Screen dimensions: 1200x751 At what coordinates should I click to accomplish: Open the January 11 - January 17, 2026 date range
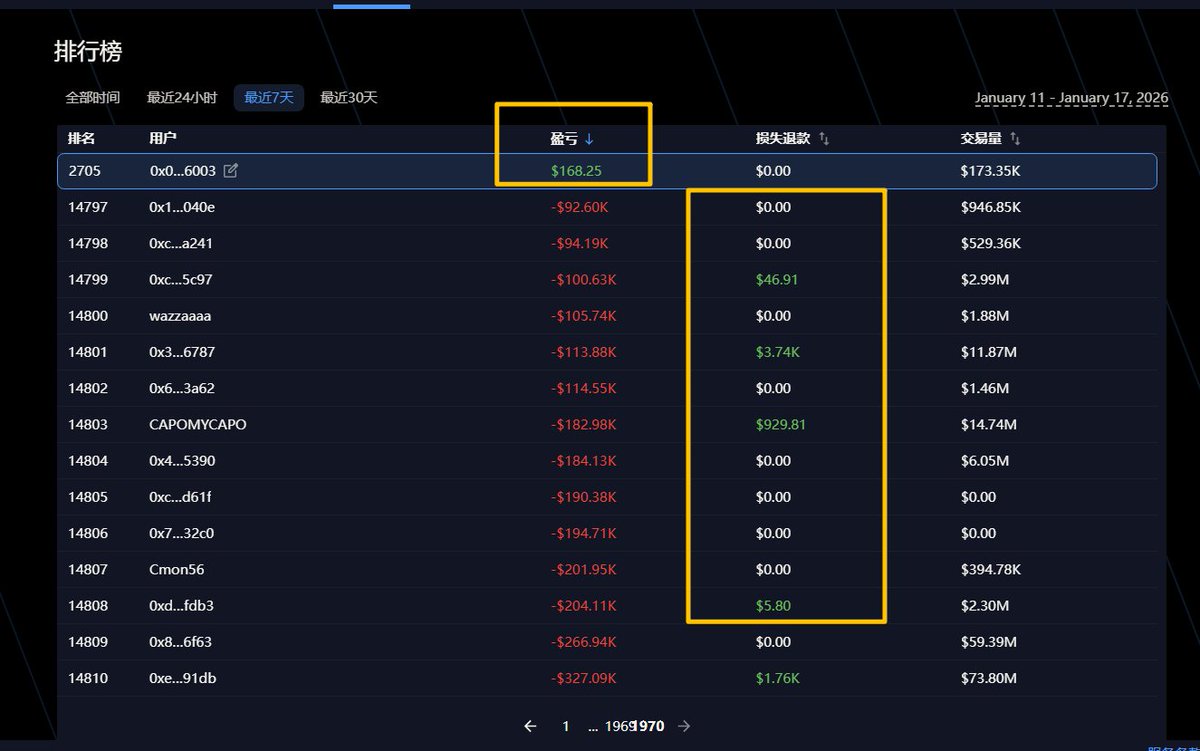click(x=1072, y=98)
